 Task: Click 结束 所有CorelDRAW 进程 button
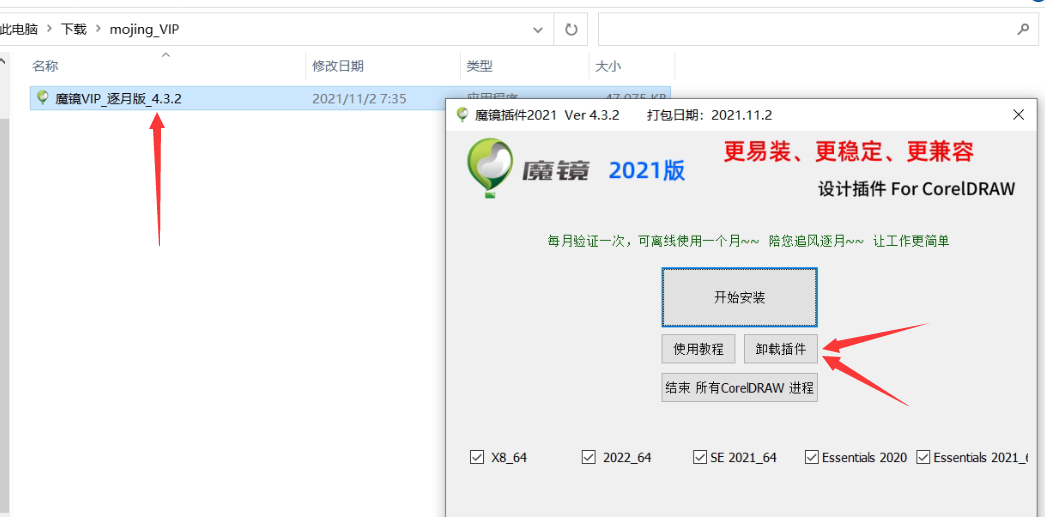pos(739,388)
